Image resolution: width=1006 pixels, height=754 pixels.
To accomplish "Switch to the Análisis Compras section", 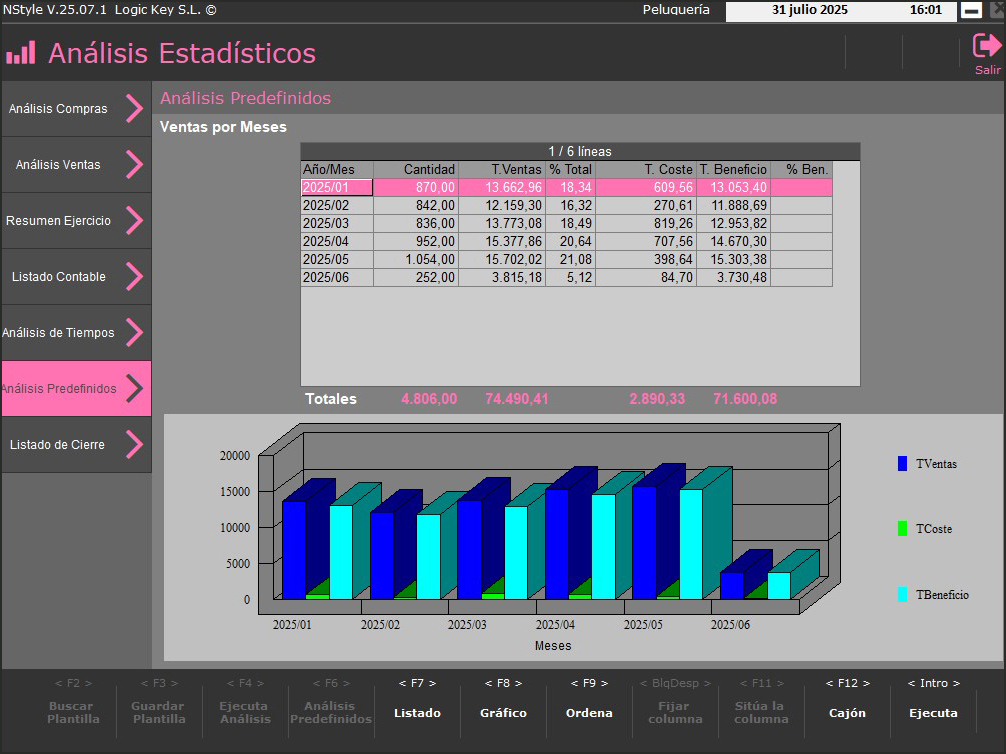I will [58, 109].
